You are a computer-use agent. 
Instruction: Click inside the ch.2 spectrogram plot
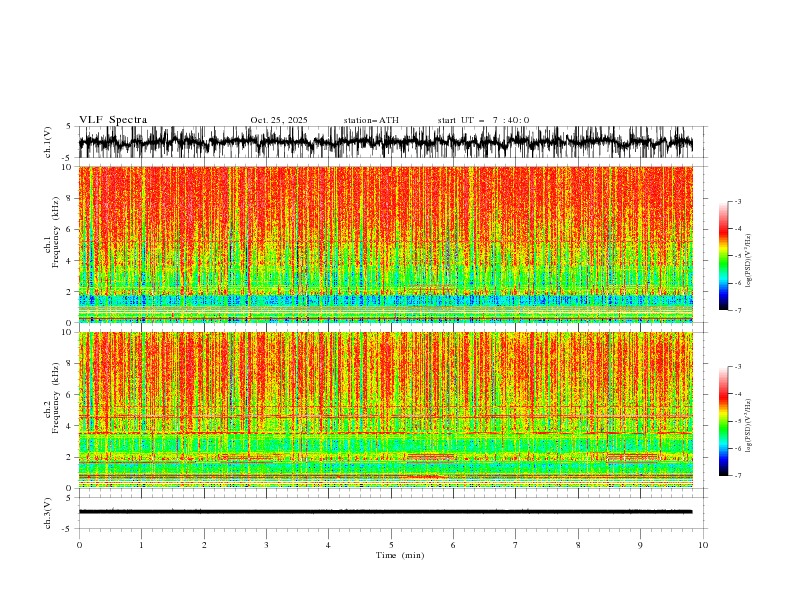(x=385, y=410)
